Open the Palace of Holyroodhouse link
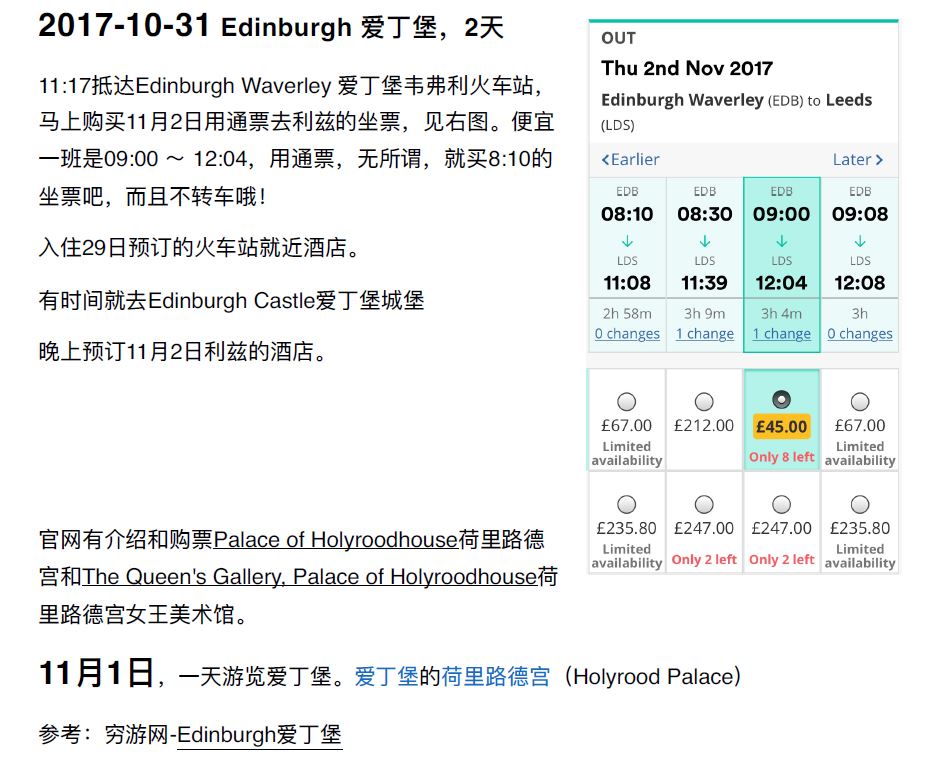Screen dimensions: 947x761 click(x=335, y=541)
